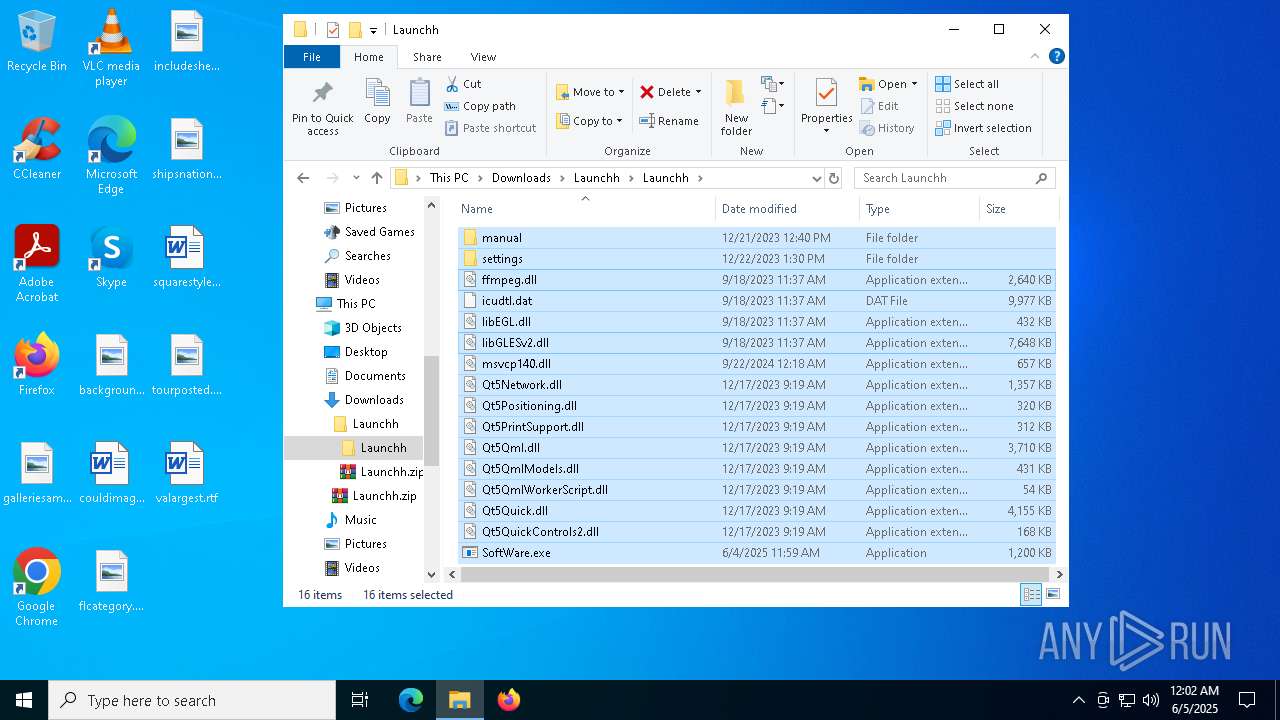Image resolution: width=1280 pixels, height=720 pixels.
Task: Switch to Details view layout icon
Action: coord(1031,595)
